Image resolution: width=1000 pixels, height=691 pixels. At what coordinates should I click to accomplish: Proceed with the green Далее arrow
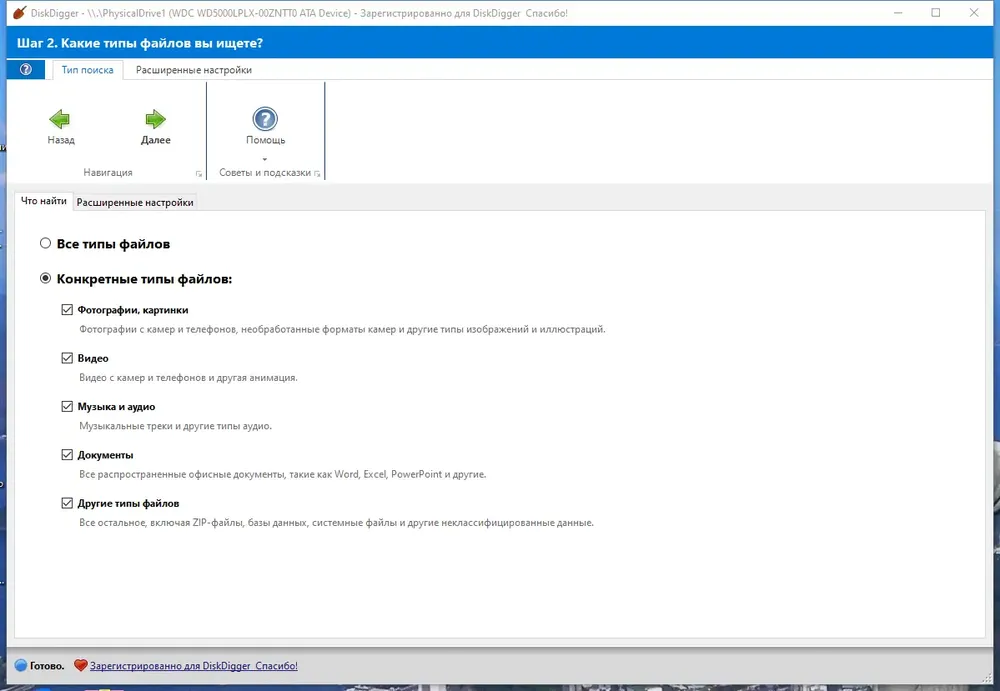point(155,119)
